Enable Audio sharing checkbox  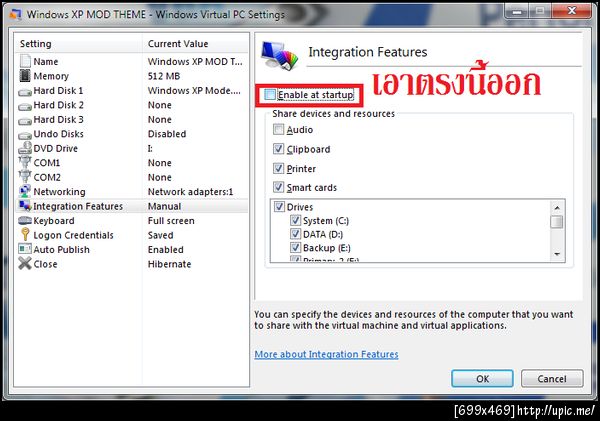[x=279, y=129]
